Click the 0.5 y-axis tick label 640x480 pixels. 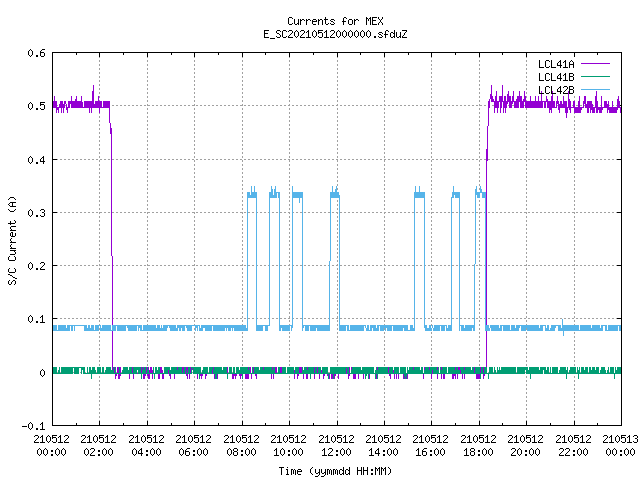click(x=37, y=106)
